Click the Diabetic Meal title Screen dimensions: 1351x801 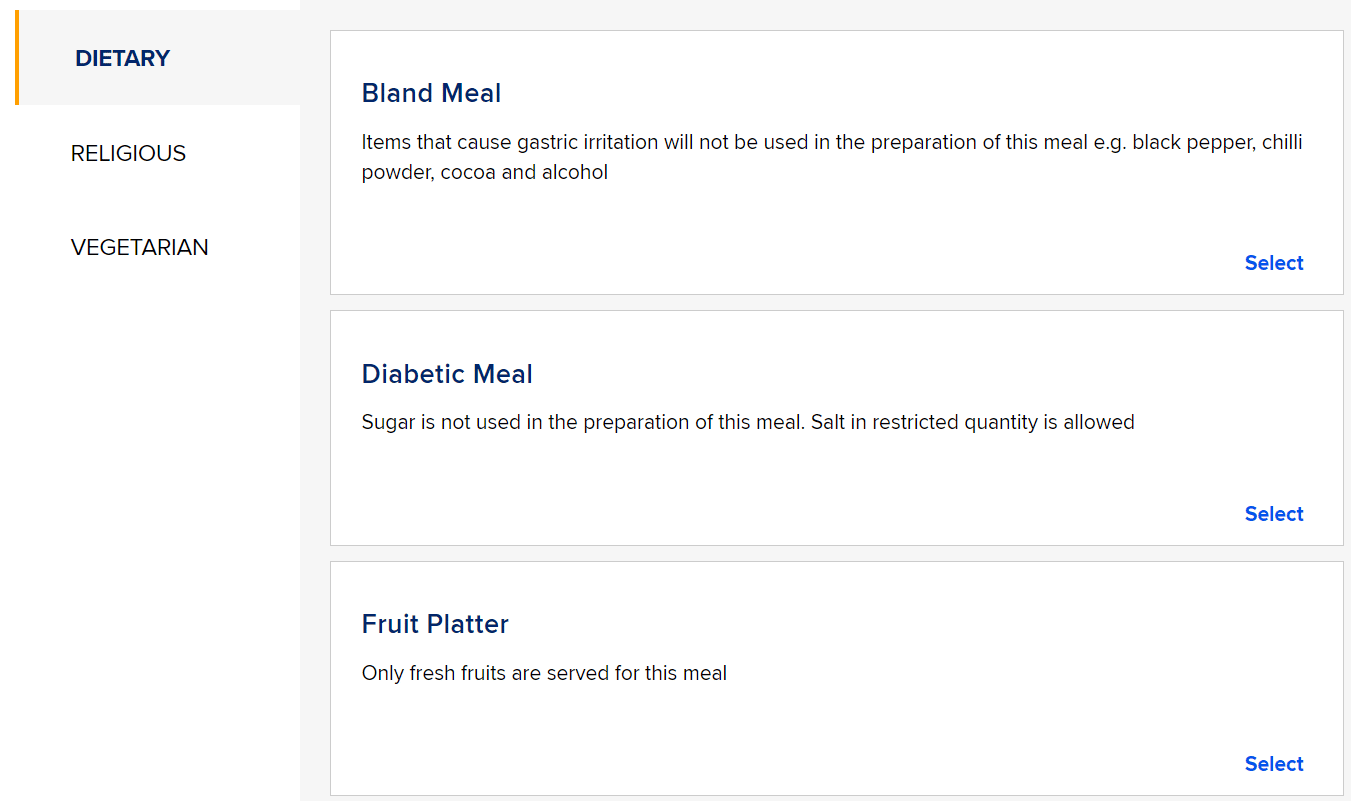pos(447,374)
